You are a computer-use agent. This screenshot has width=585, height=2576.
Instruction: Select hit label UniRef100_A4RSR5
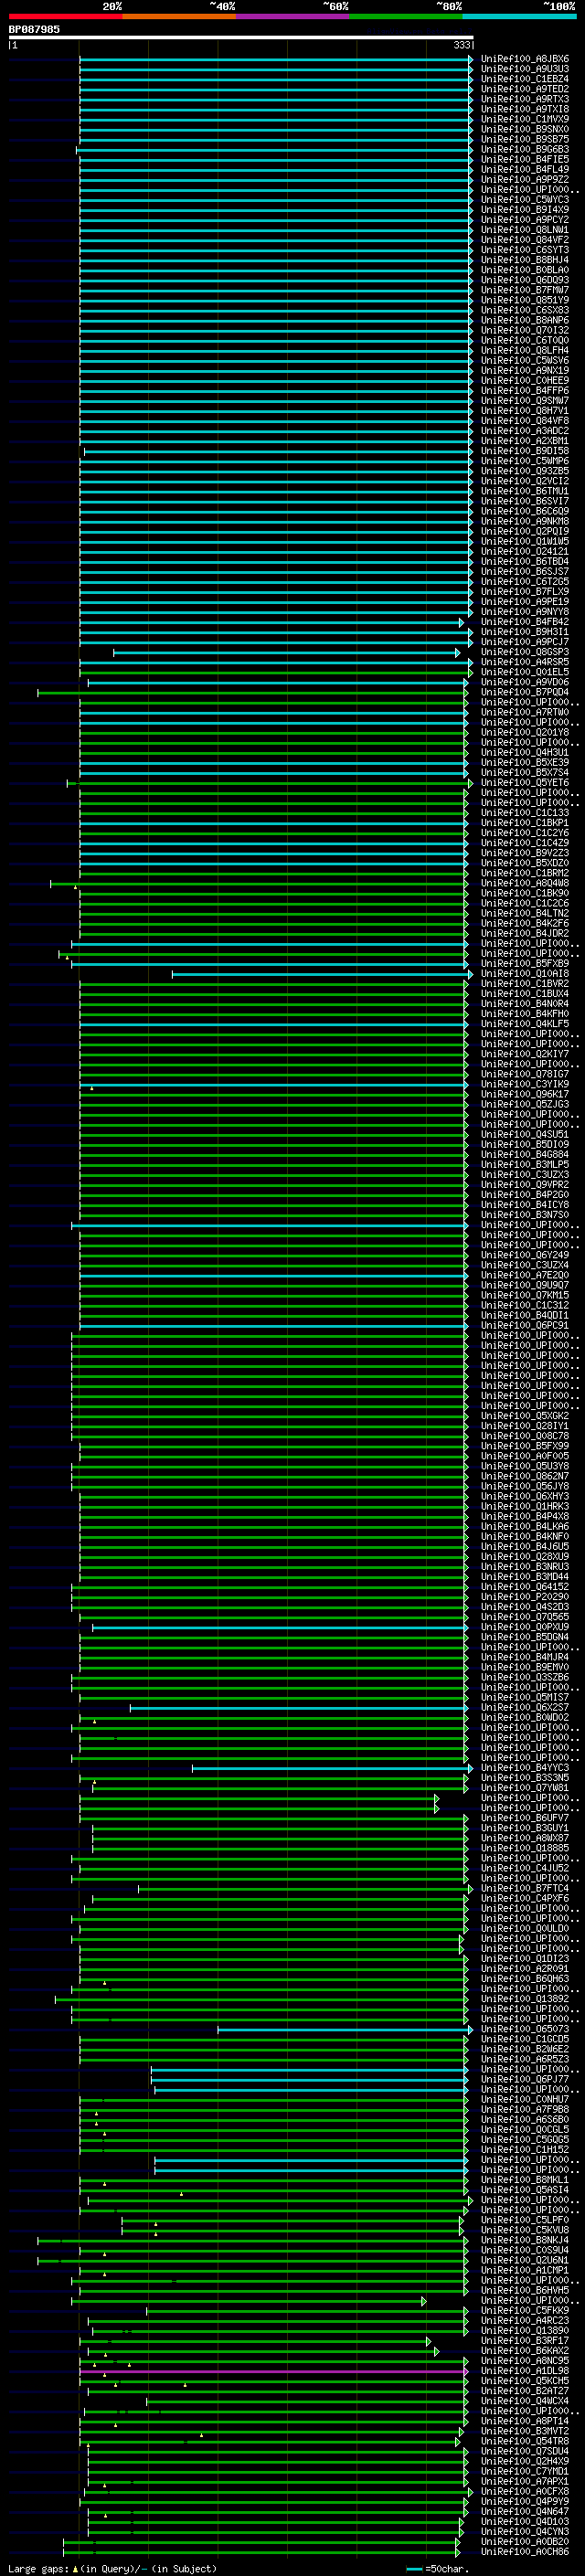(x=525, y=662)
